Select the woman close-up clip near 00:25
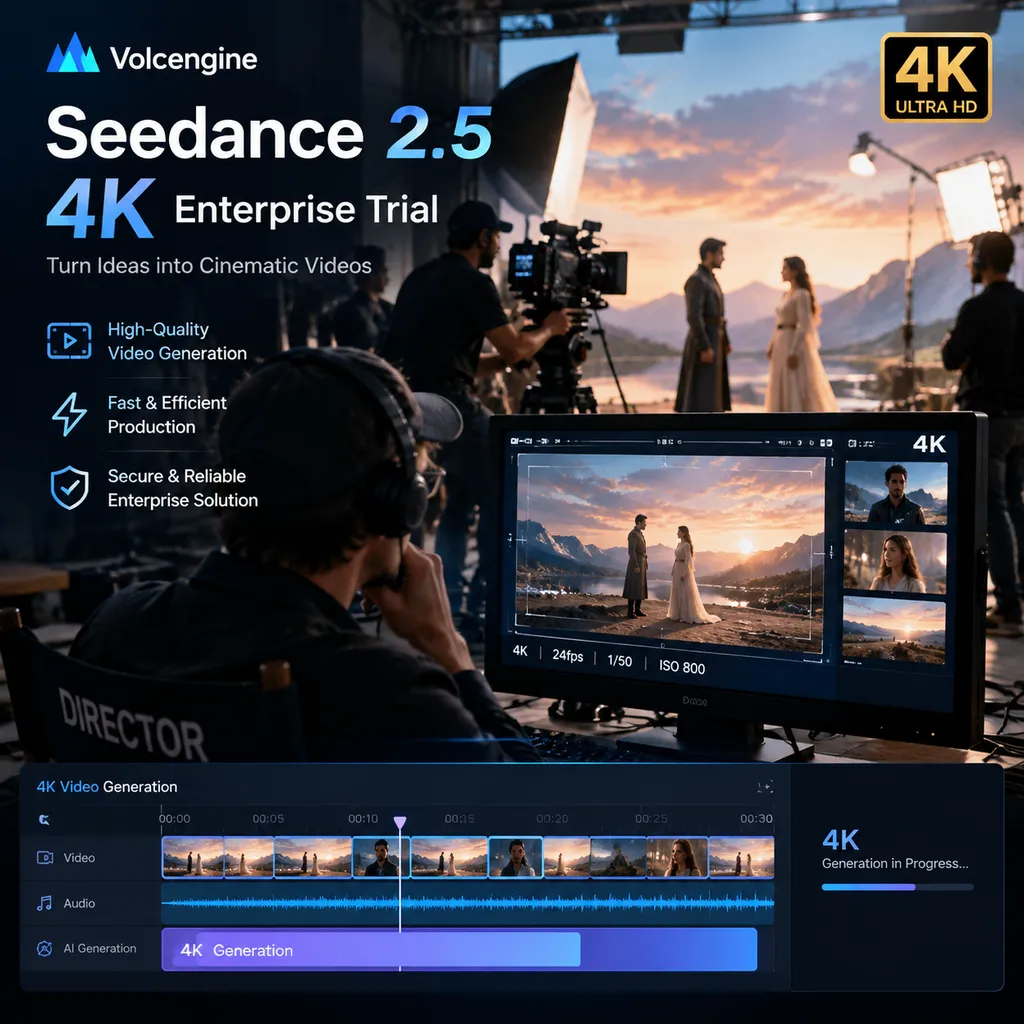The width and height of the screenshot is (1024, 1024). (677, 857)
